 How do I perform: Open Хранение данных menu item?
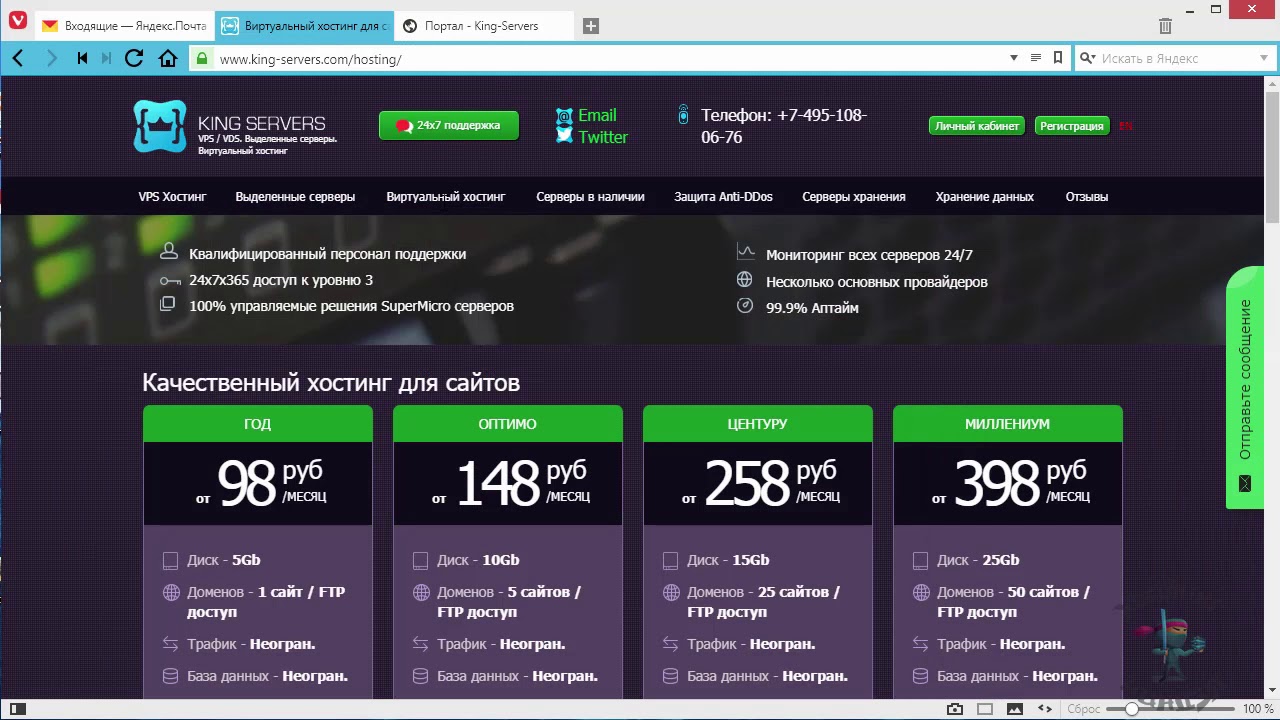click(985, 197)
